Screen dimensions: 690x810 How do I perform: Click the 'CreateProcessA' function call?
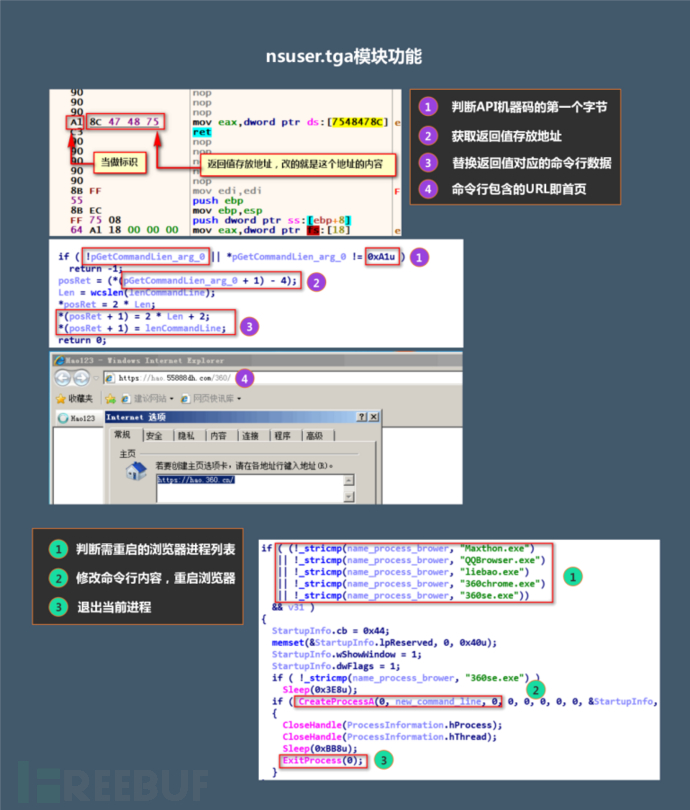point(336,702)
